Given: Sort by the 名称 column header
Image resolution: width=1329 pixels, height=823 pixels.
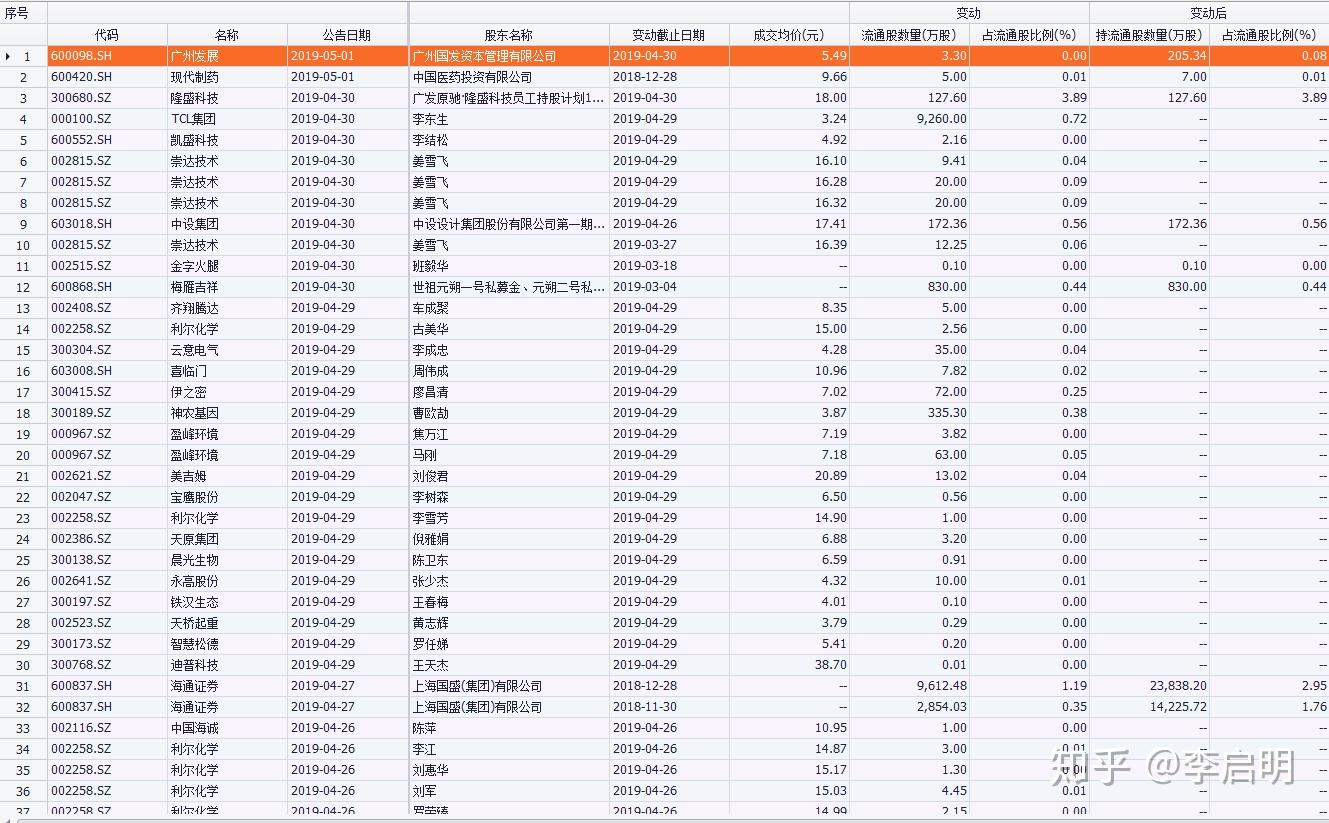Looking at the screenshot, I should (227, 35).
